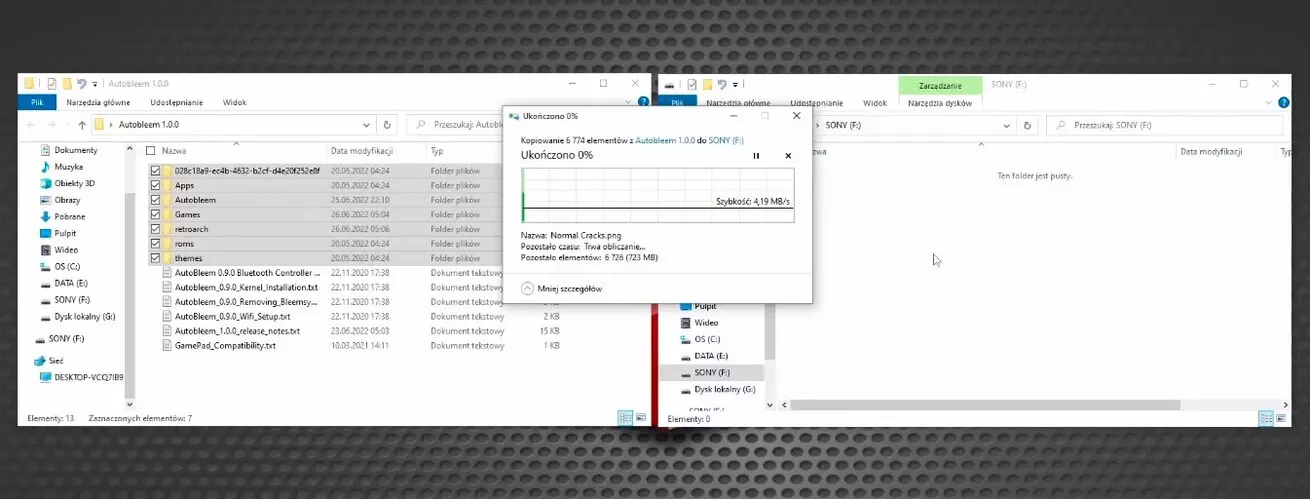1310x499 pixels.
Task: Open the Udostępnianie tab in Autobleem window
Action: [x=177, y=102]
